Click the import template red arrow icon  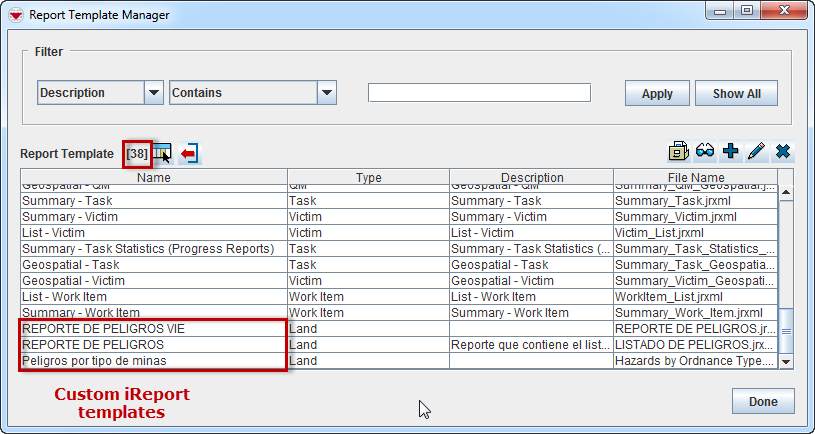tap(189, 153)
